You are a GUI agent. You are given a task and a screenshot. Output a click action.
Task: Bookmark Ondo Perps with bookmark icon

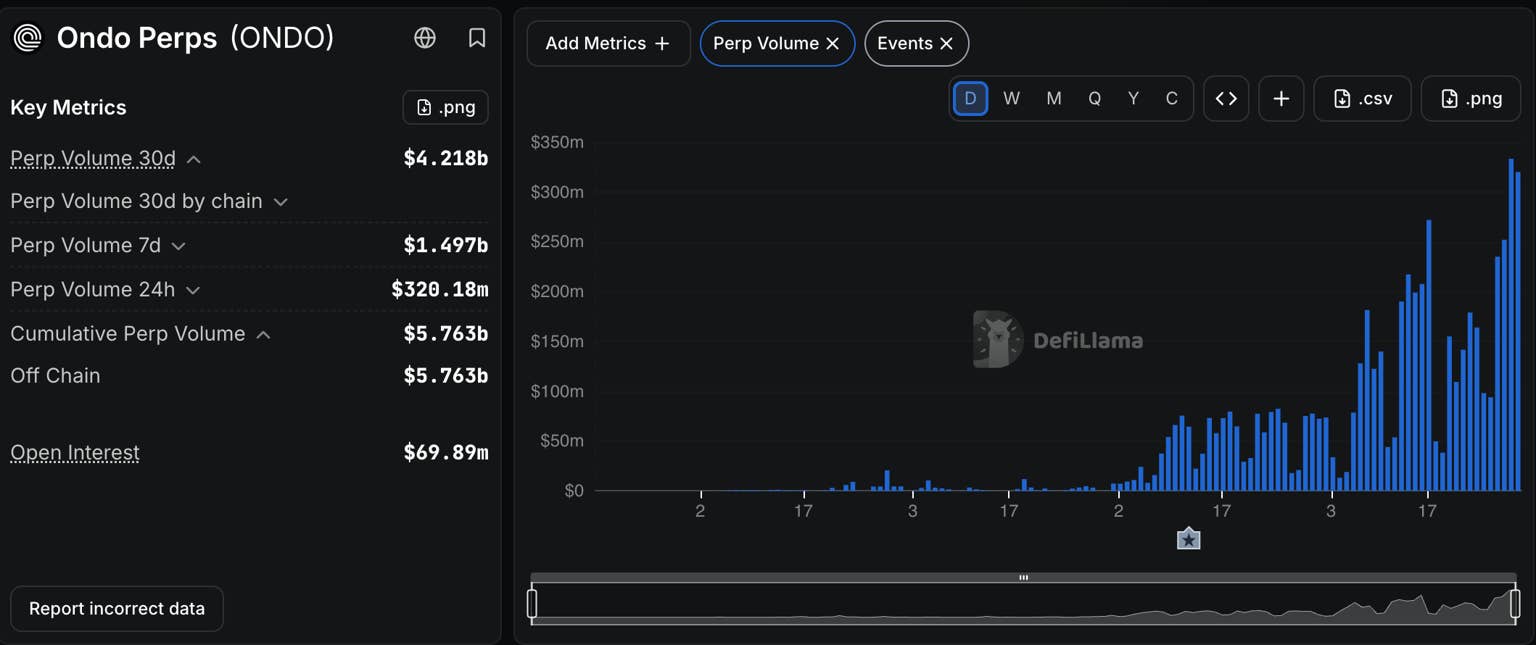point(477,38)
